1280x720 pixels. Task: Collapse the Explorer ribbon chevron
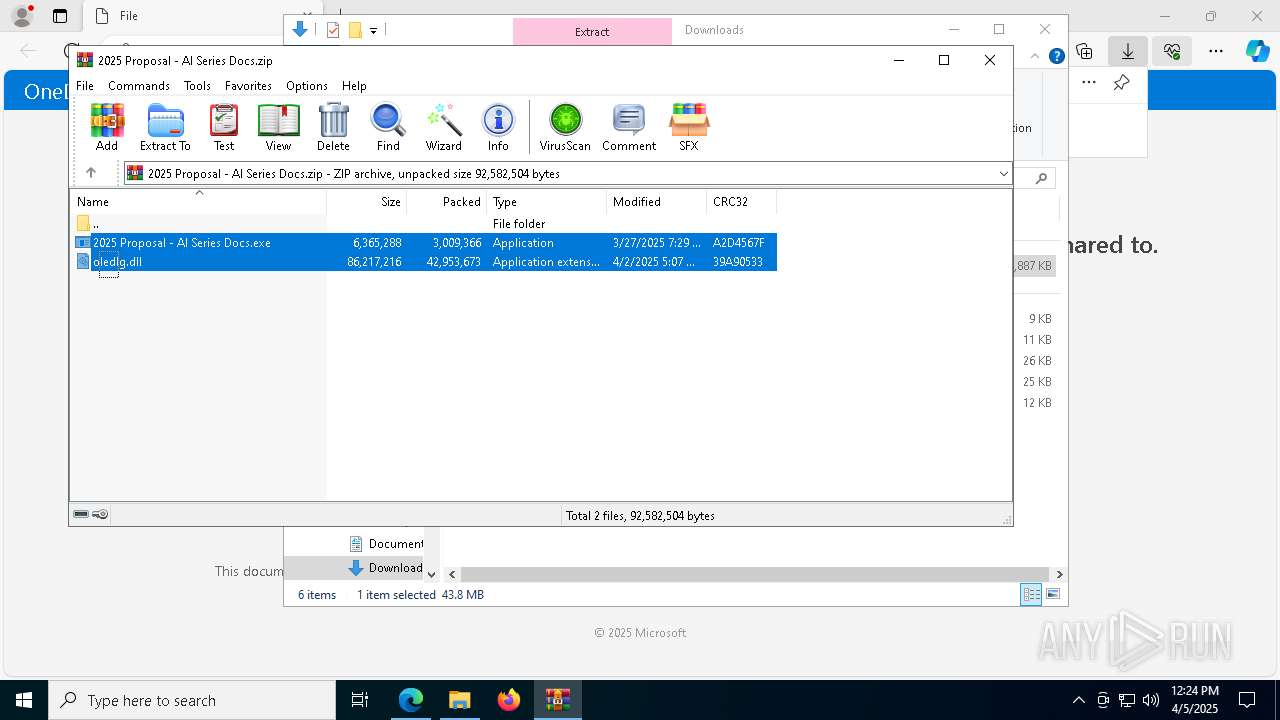1035,56
